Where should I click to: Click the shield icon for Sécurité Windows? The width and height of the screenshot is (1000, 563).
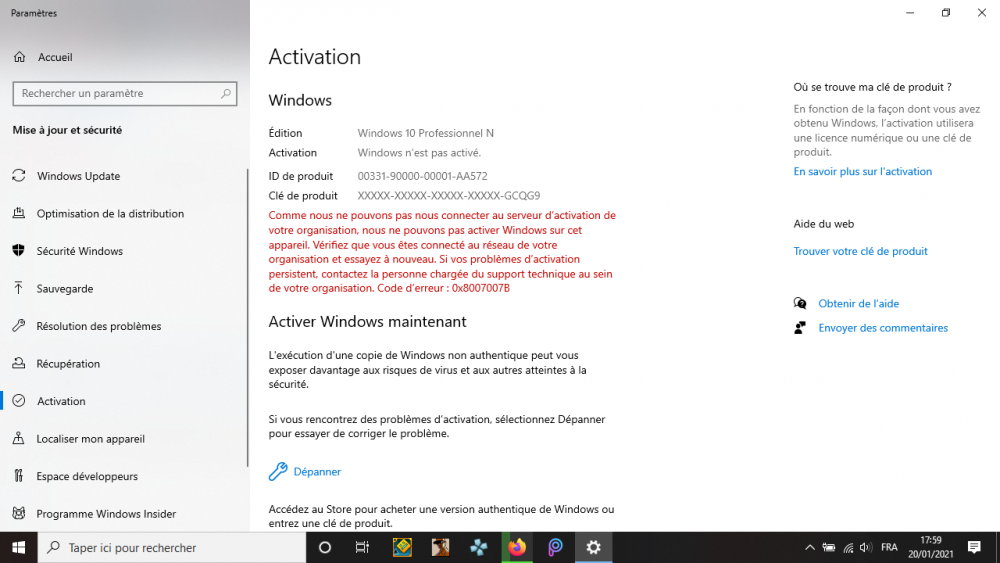point(18,251)
